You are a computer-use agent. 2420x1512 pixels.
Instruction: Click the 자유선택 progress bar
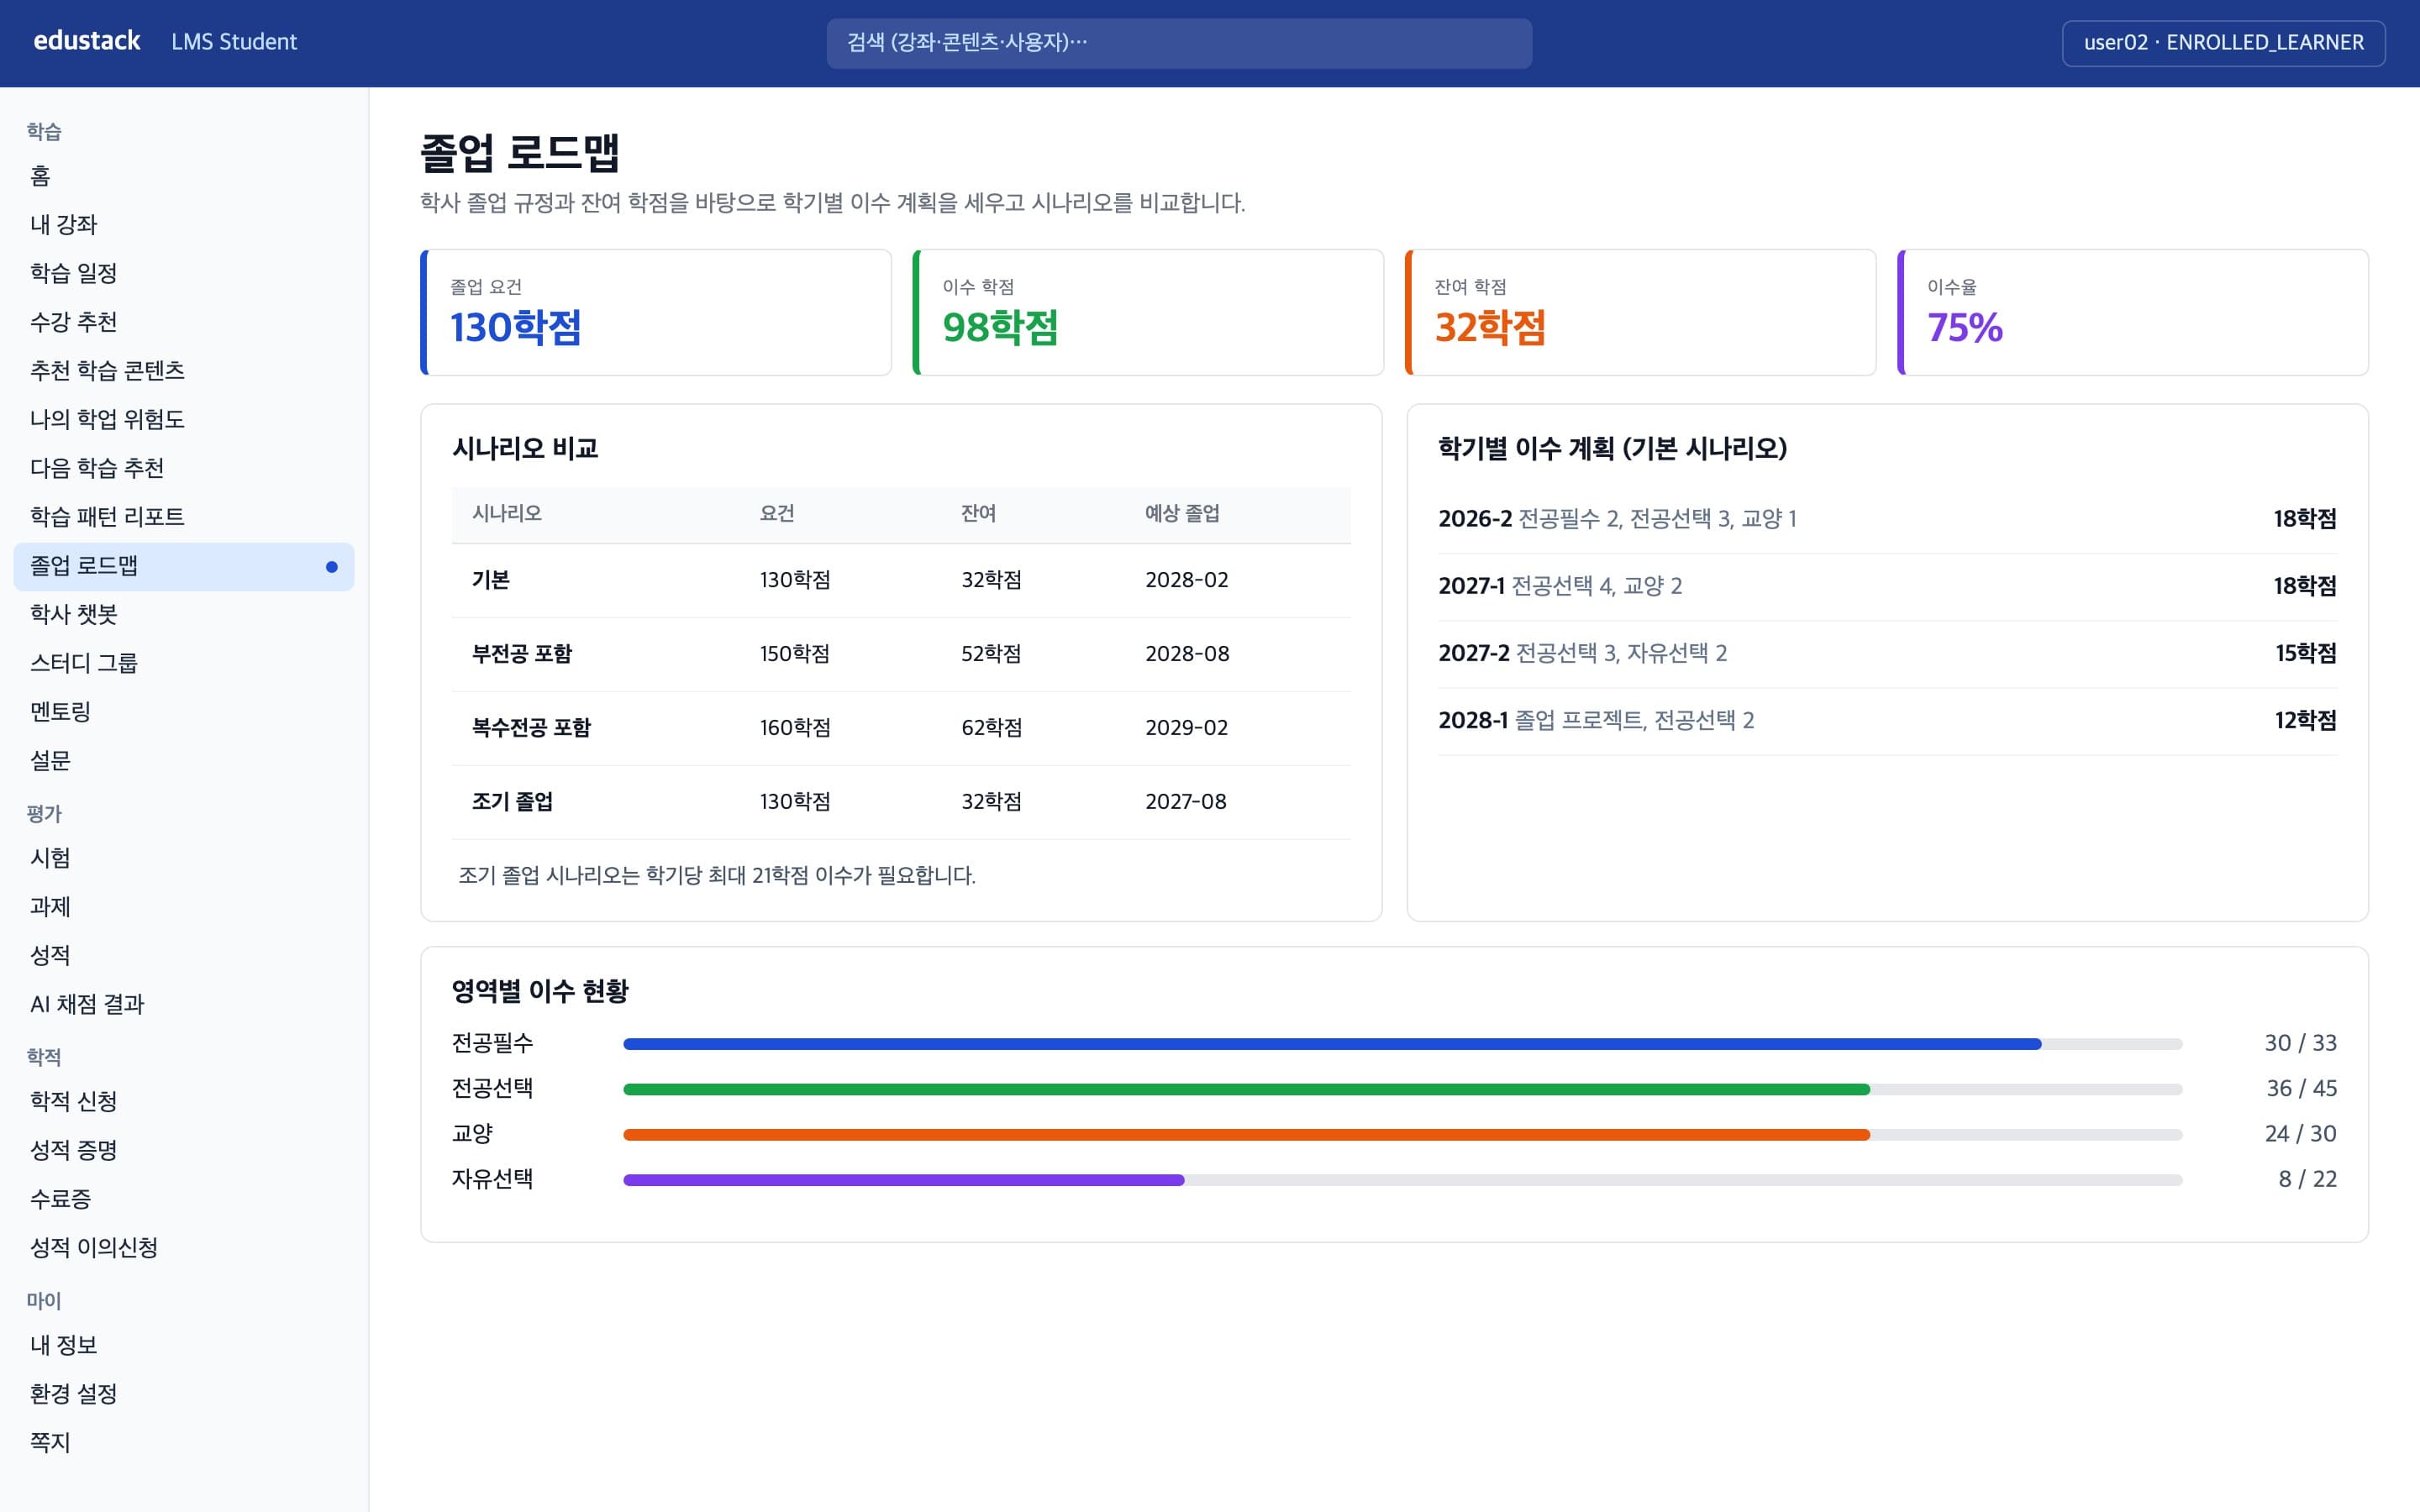[1402, 1180]
